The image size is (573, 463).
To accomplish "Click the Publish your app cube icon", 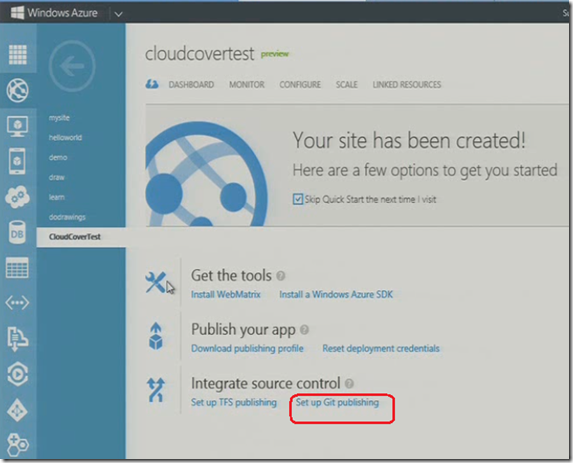I will [x=156, y=336].
